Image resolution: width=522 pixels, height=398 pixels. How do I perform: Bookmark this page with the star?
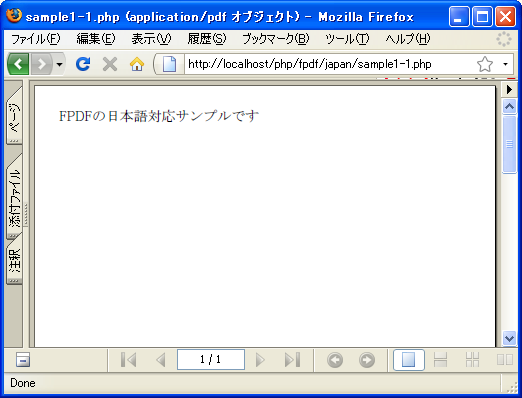[485, 64]
